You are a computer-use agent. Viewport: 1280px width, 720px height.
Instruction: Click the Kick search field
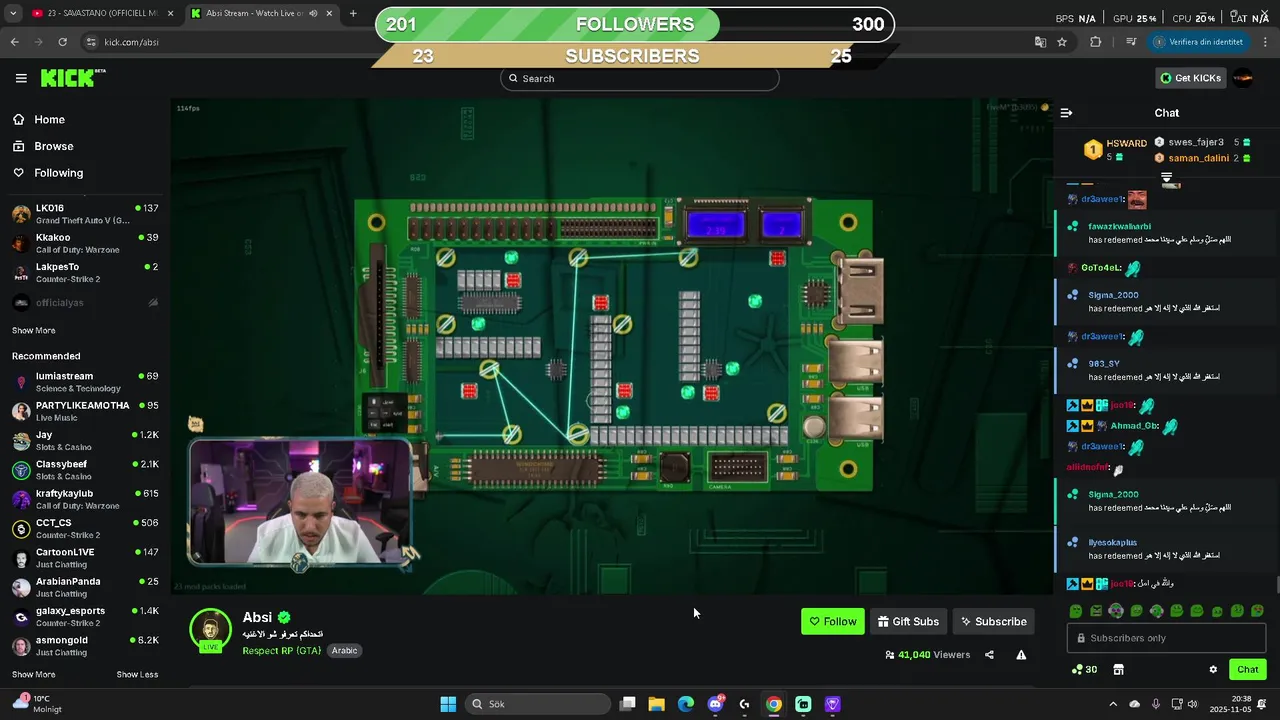click(x=639, y=78)
